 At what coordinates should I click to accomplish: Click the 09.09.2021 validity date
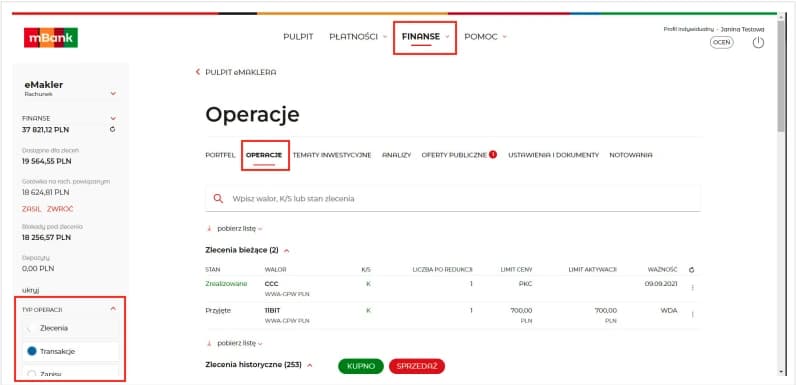tap(661, 283)
